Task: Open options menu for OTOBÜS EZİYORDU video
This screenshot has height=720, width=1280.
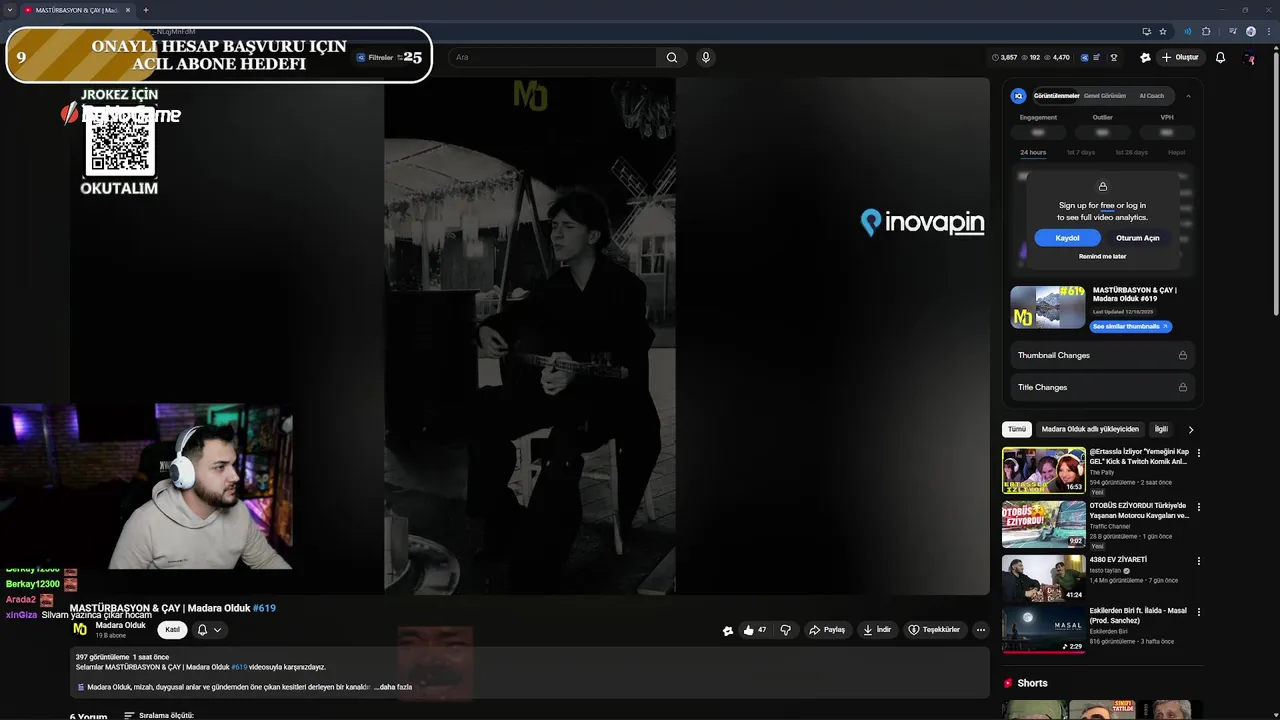Action: [1199, 507]
